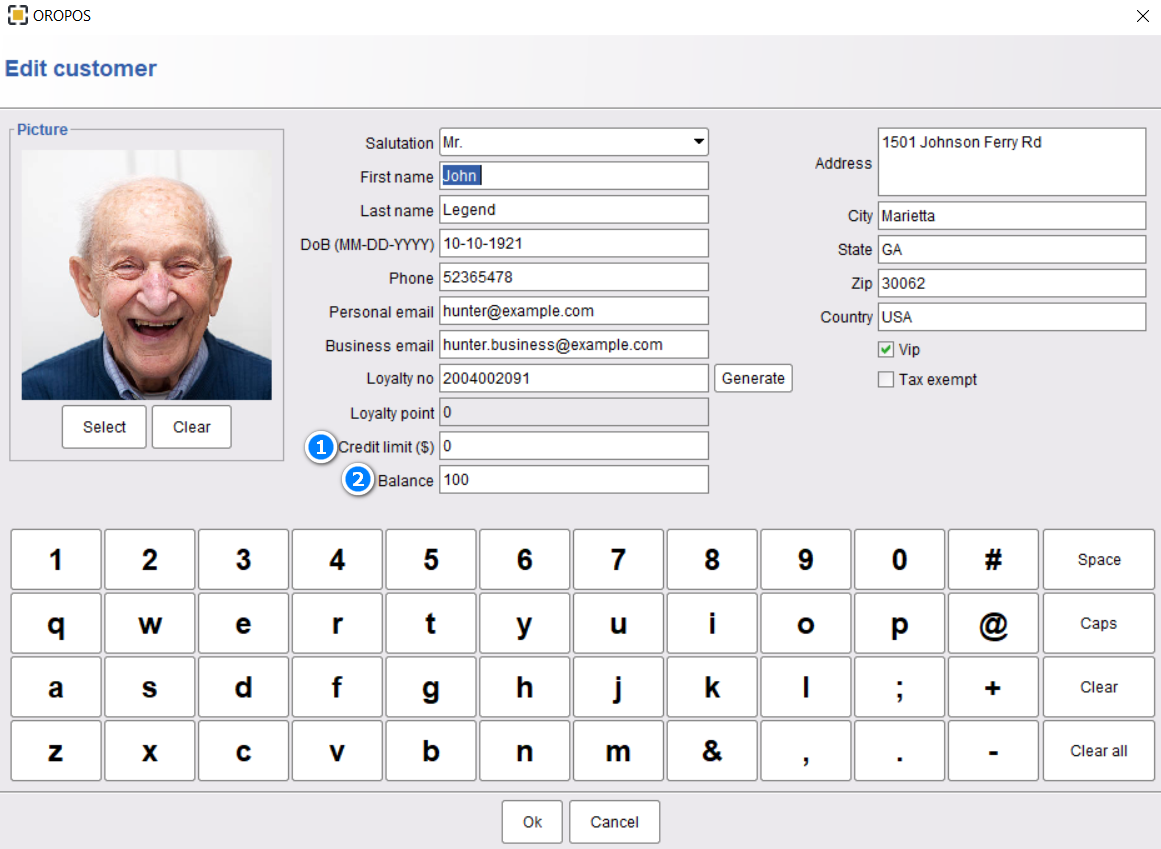This screenshot has height=849, width=1161.
Task: Tap the Clear all key
Action: (1099, 751)
